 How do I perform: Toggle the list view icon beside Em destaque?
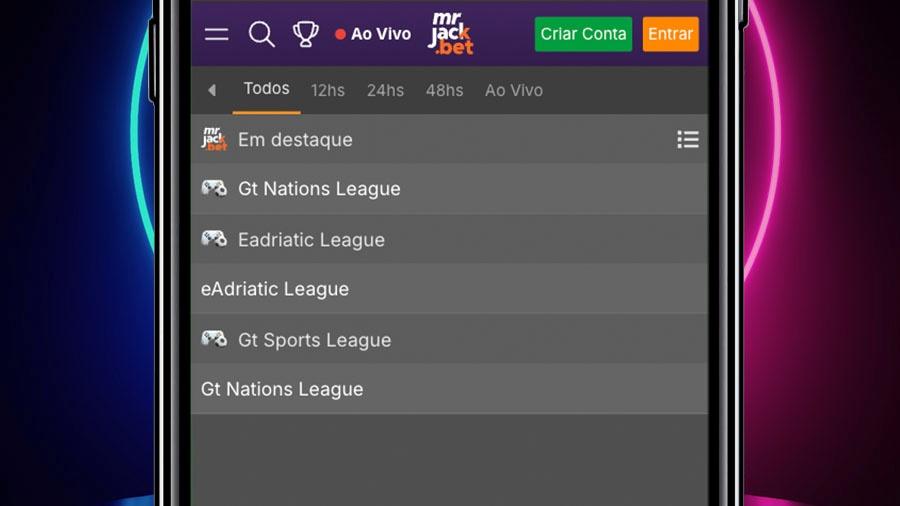coord(688,139)
